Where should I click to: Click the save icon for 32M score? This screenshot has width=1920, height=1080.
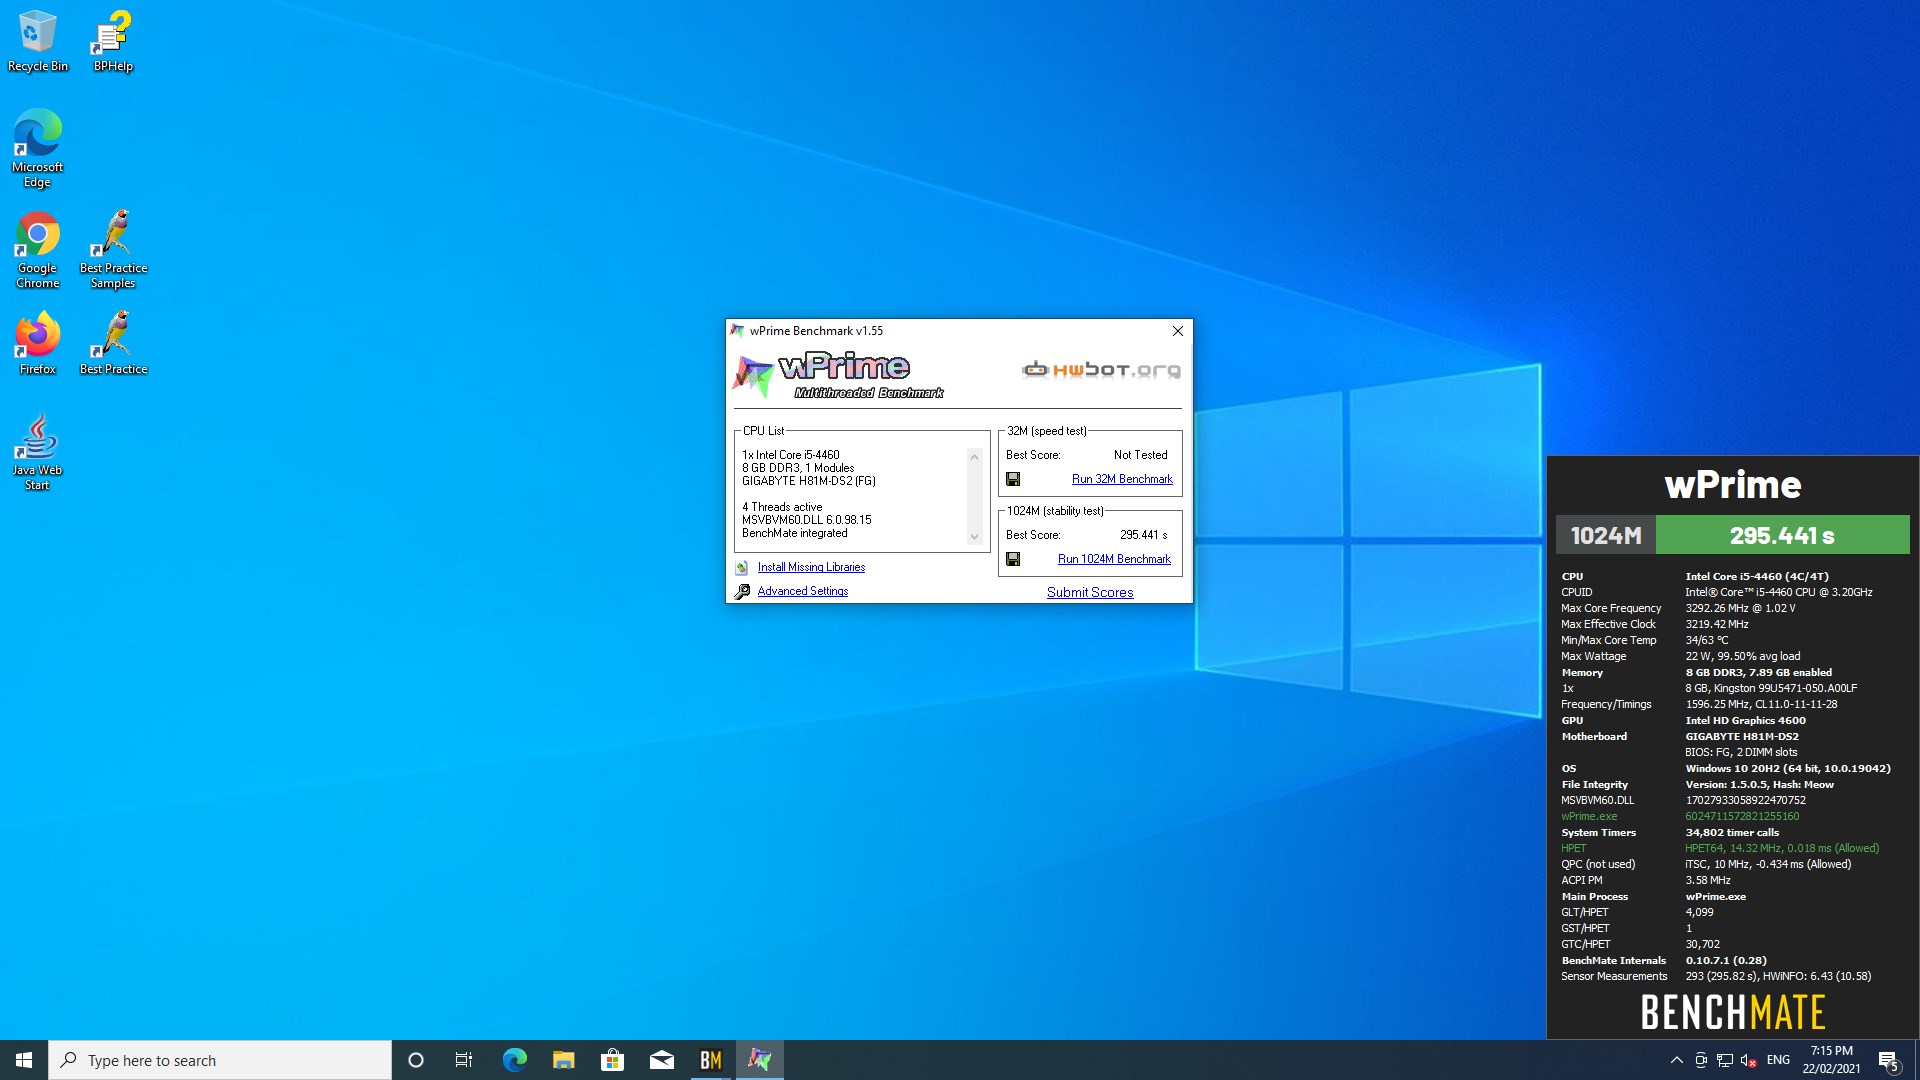[1013, 479]
